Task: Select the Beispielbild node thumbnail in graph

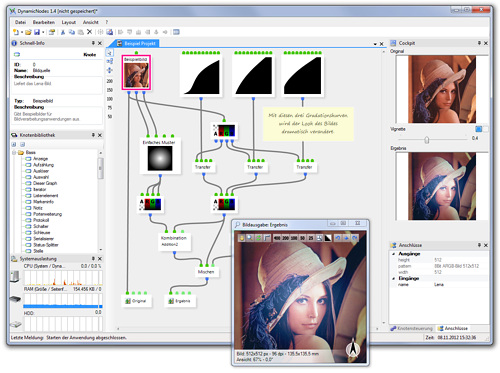Action: point(136,73)
